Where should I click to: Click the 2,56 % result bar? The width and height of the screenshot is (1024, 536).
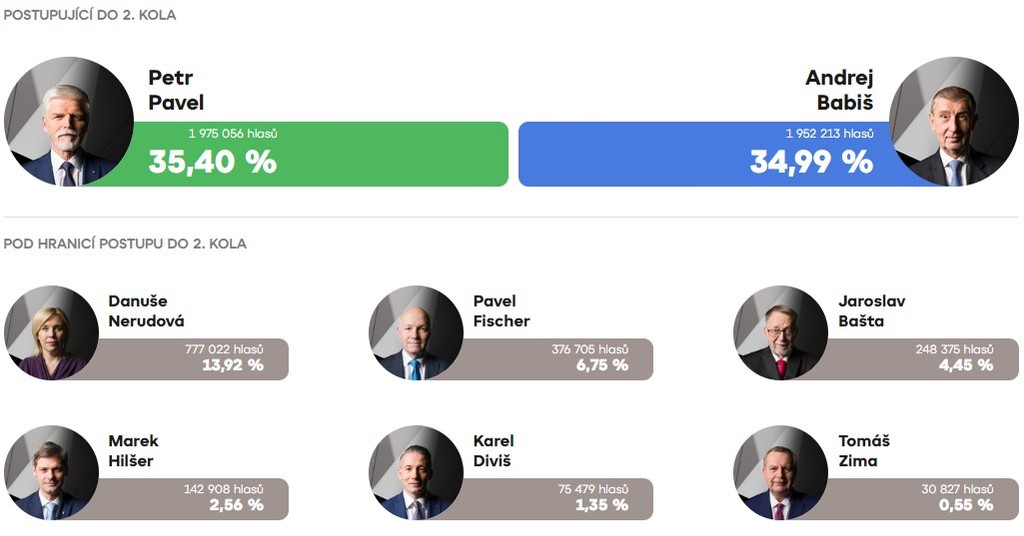pos(200,499)
